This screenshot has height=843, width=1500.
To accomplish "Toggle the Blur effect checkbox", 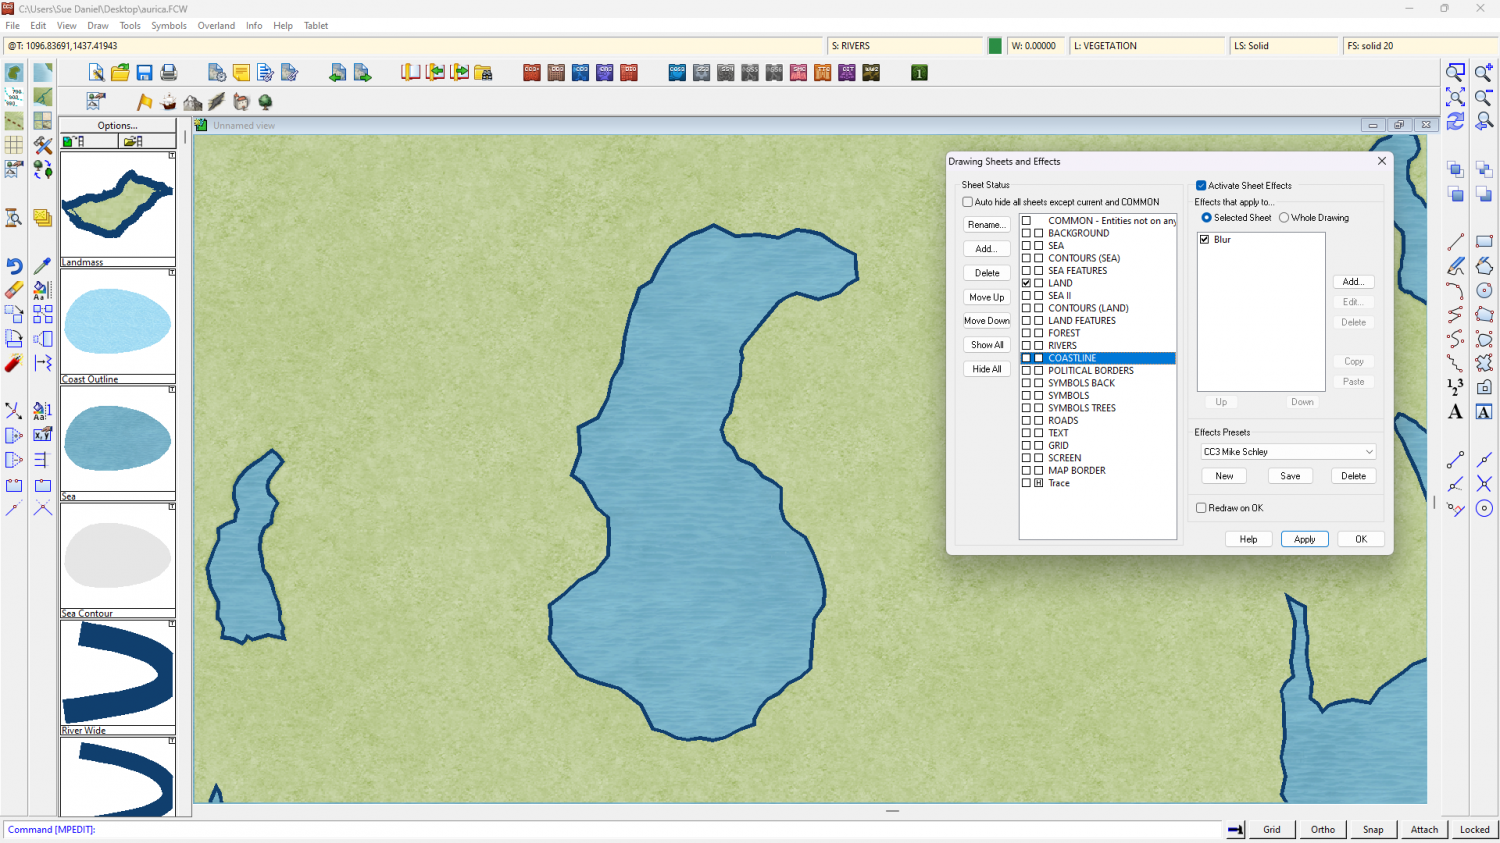I will tap(1204, 240).
